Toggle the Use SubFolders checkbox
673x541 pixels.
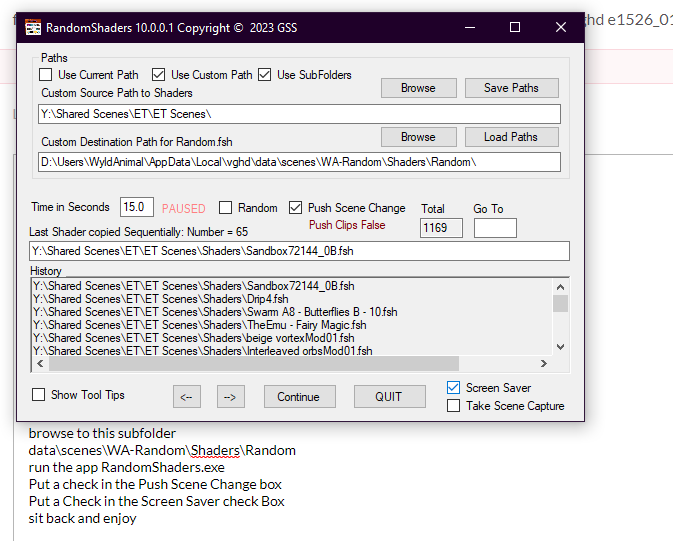pos(265,75)
